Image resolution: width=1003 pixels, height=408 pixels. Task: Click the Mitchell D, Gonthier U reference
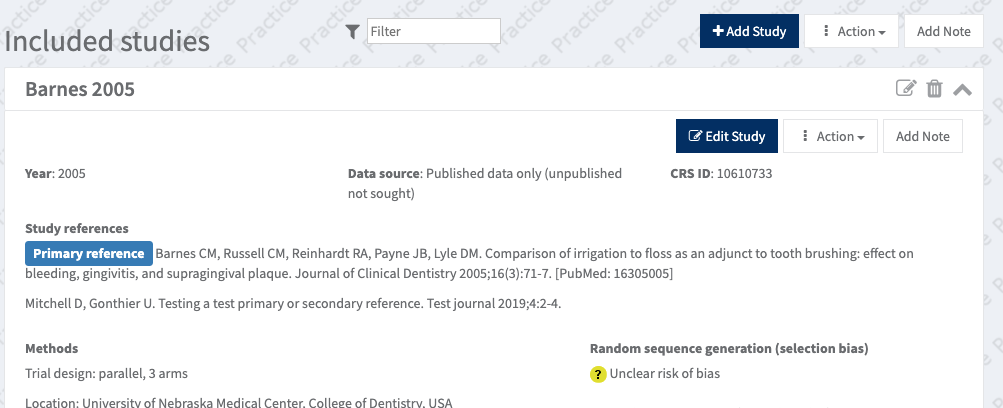pos(292,304)
